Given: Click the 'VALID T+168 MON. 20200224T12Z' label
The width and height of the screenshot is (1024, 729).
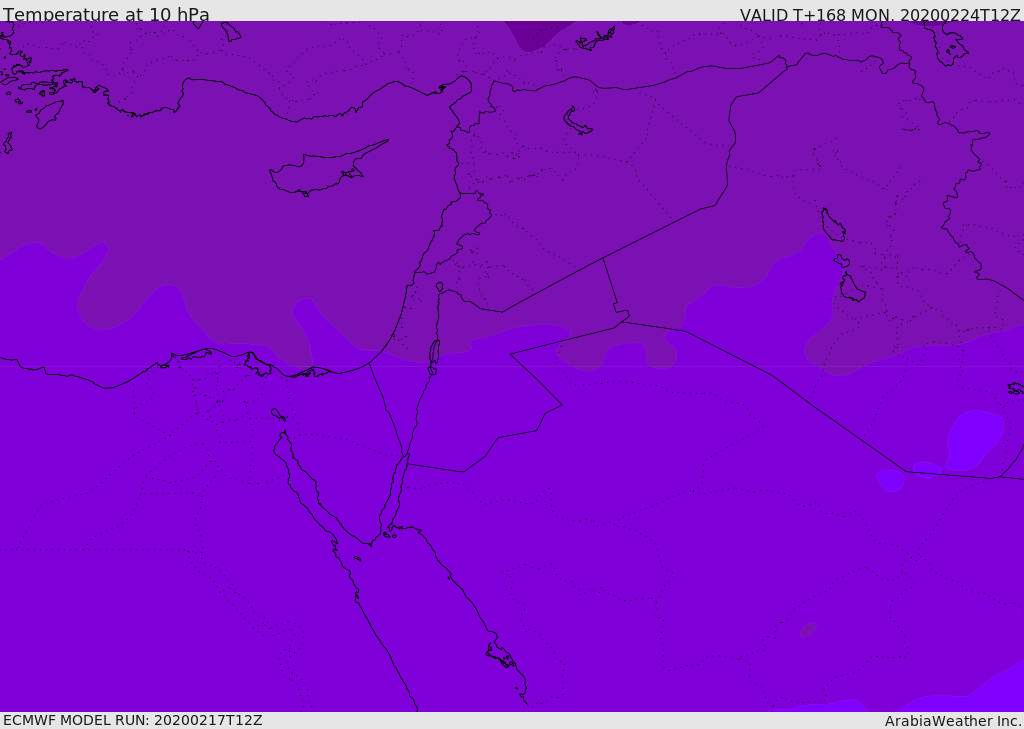Looking at the screenshot, I should 880,15.
